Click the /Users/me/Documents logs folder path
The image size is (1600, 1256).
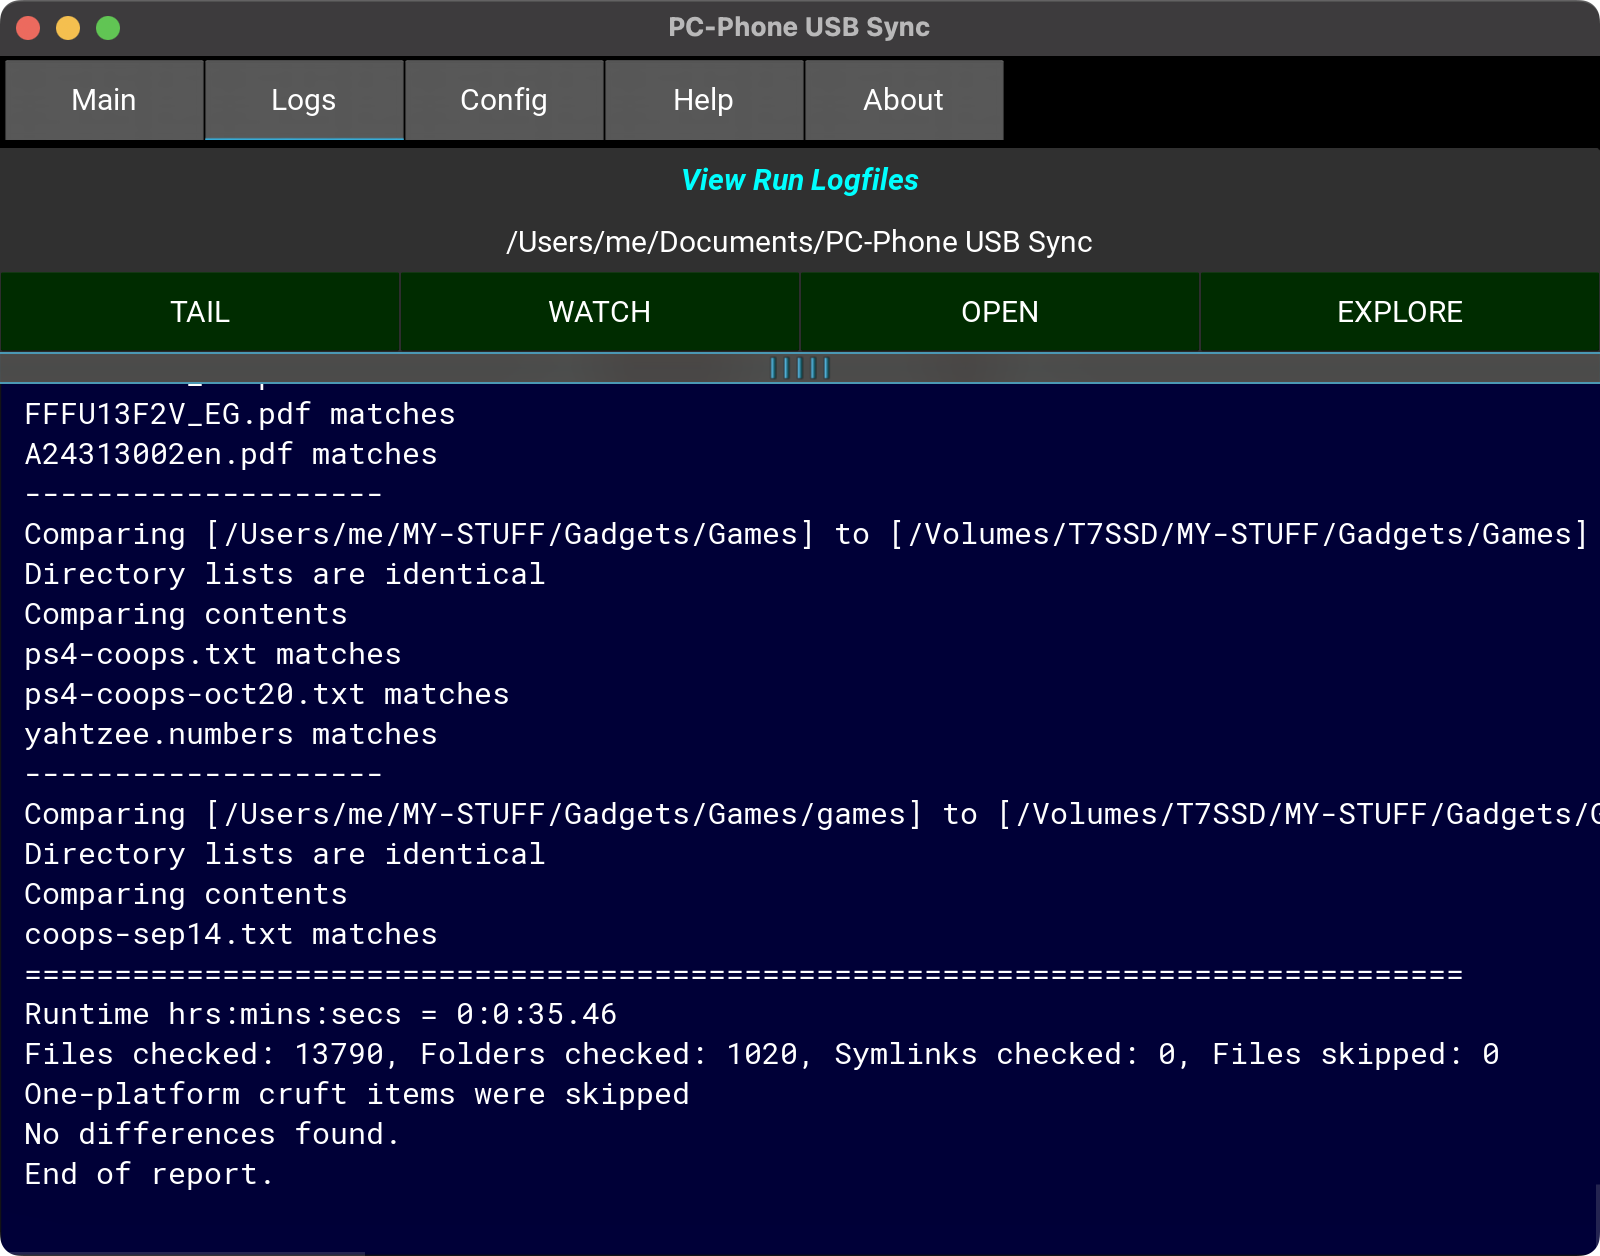(x=799, y=242)
